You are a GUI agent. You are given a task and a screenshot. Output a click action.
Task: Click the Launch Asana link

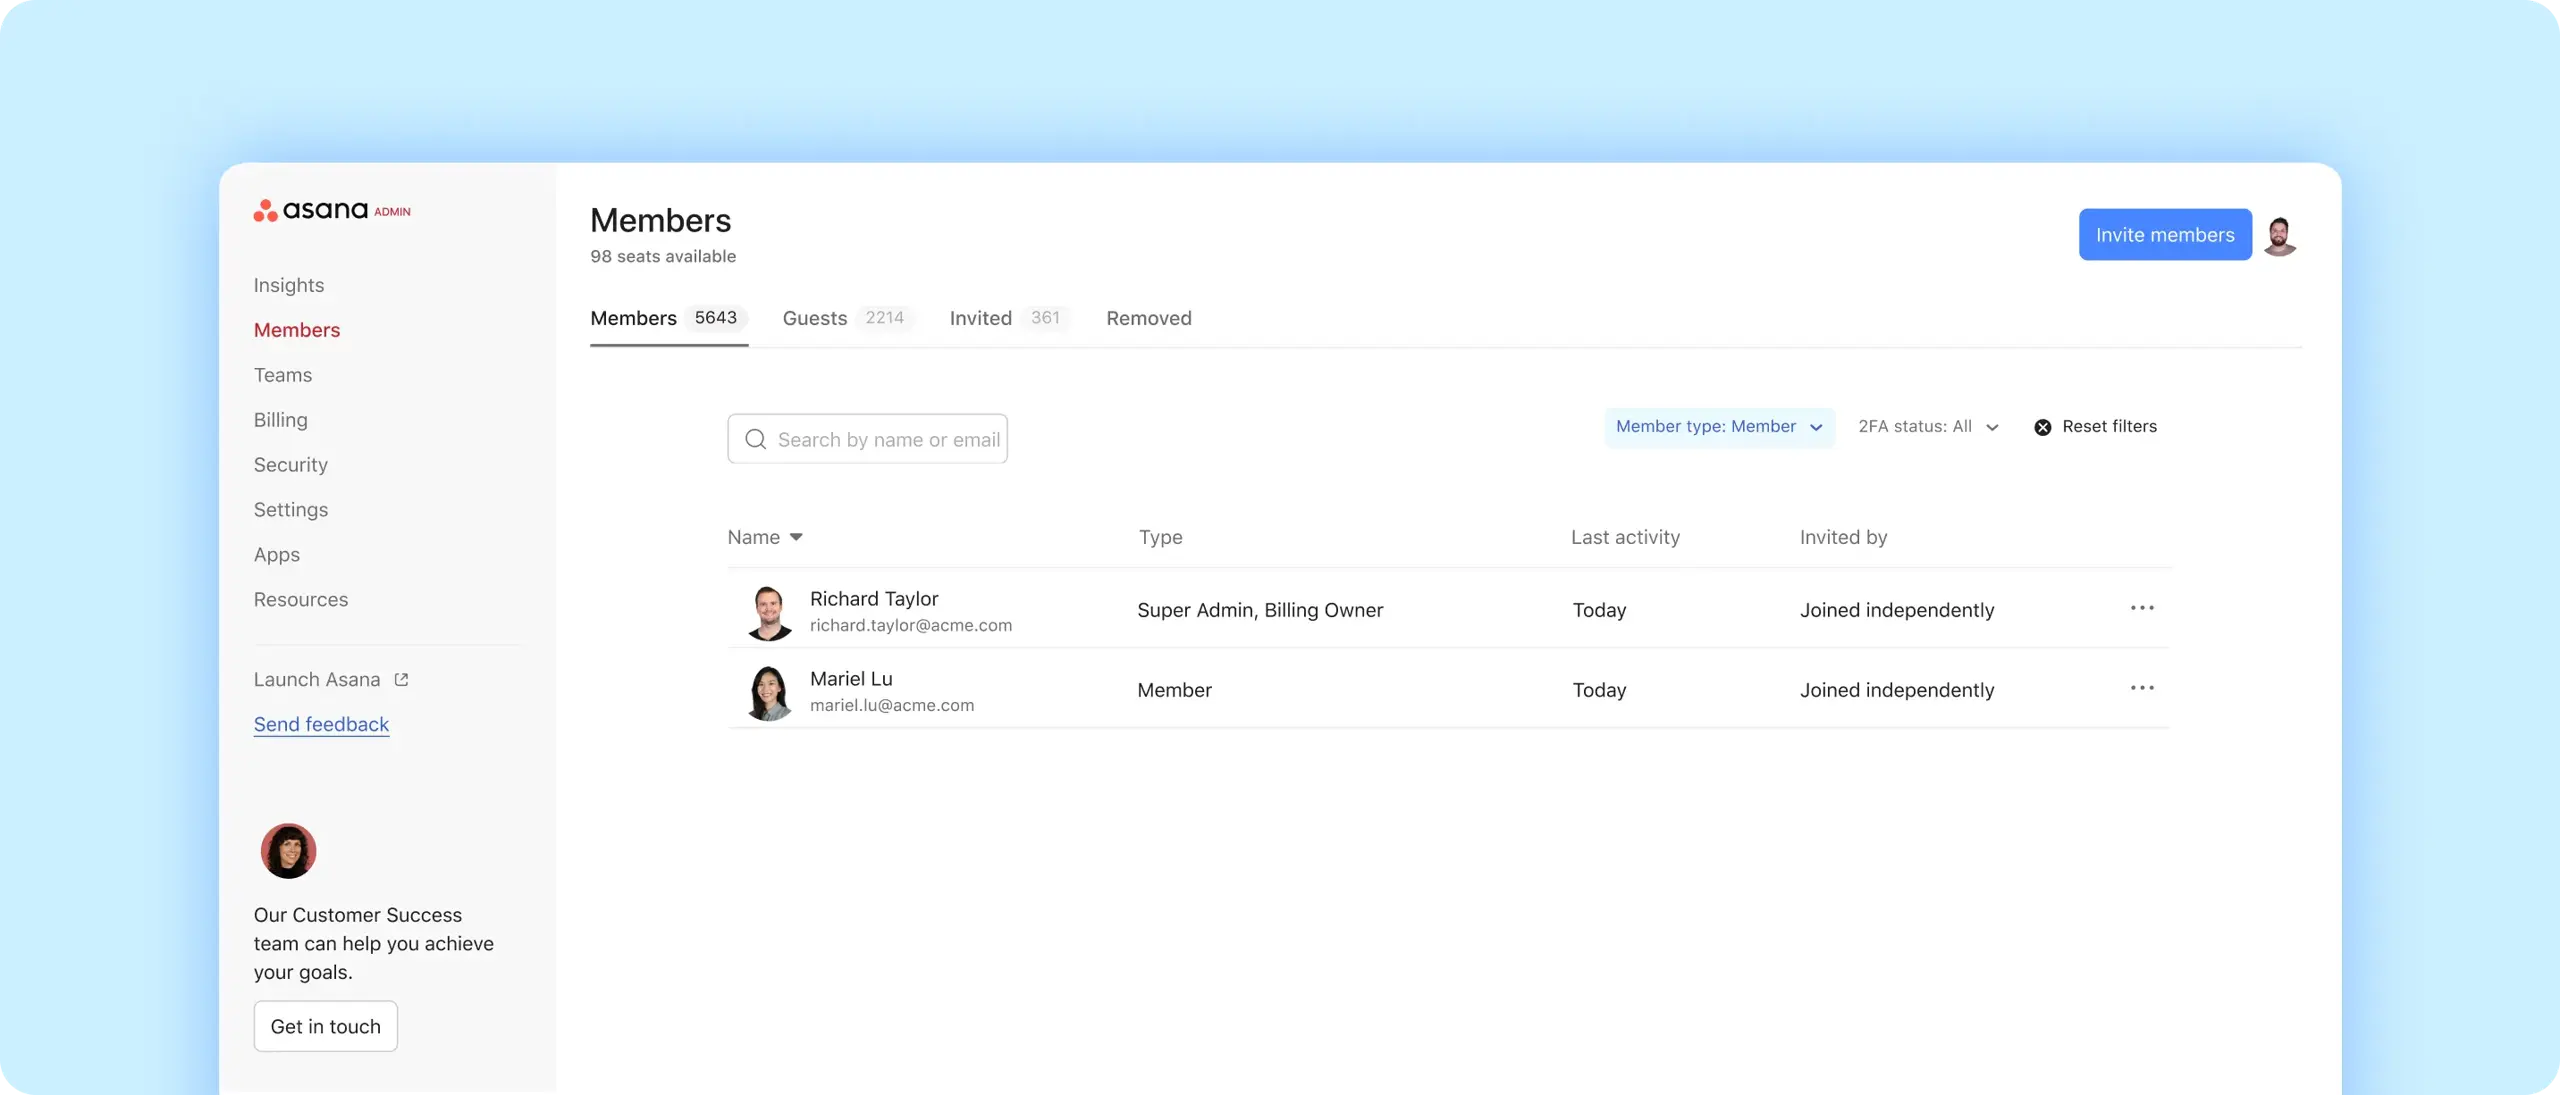click(317, 680)
